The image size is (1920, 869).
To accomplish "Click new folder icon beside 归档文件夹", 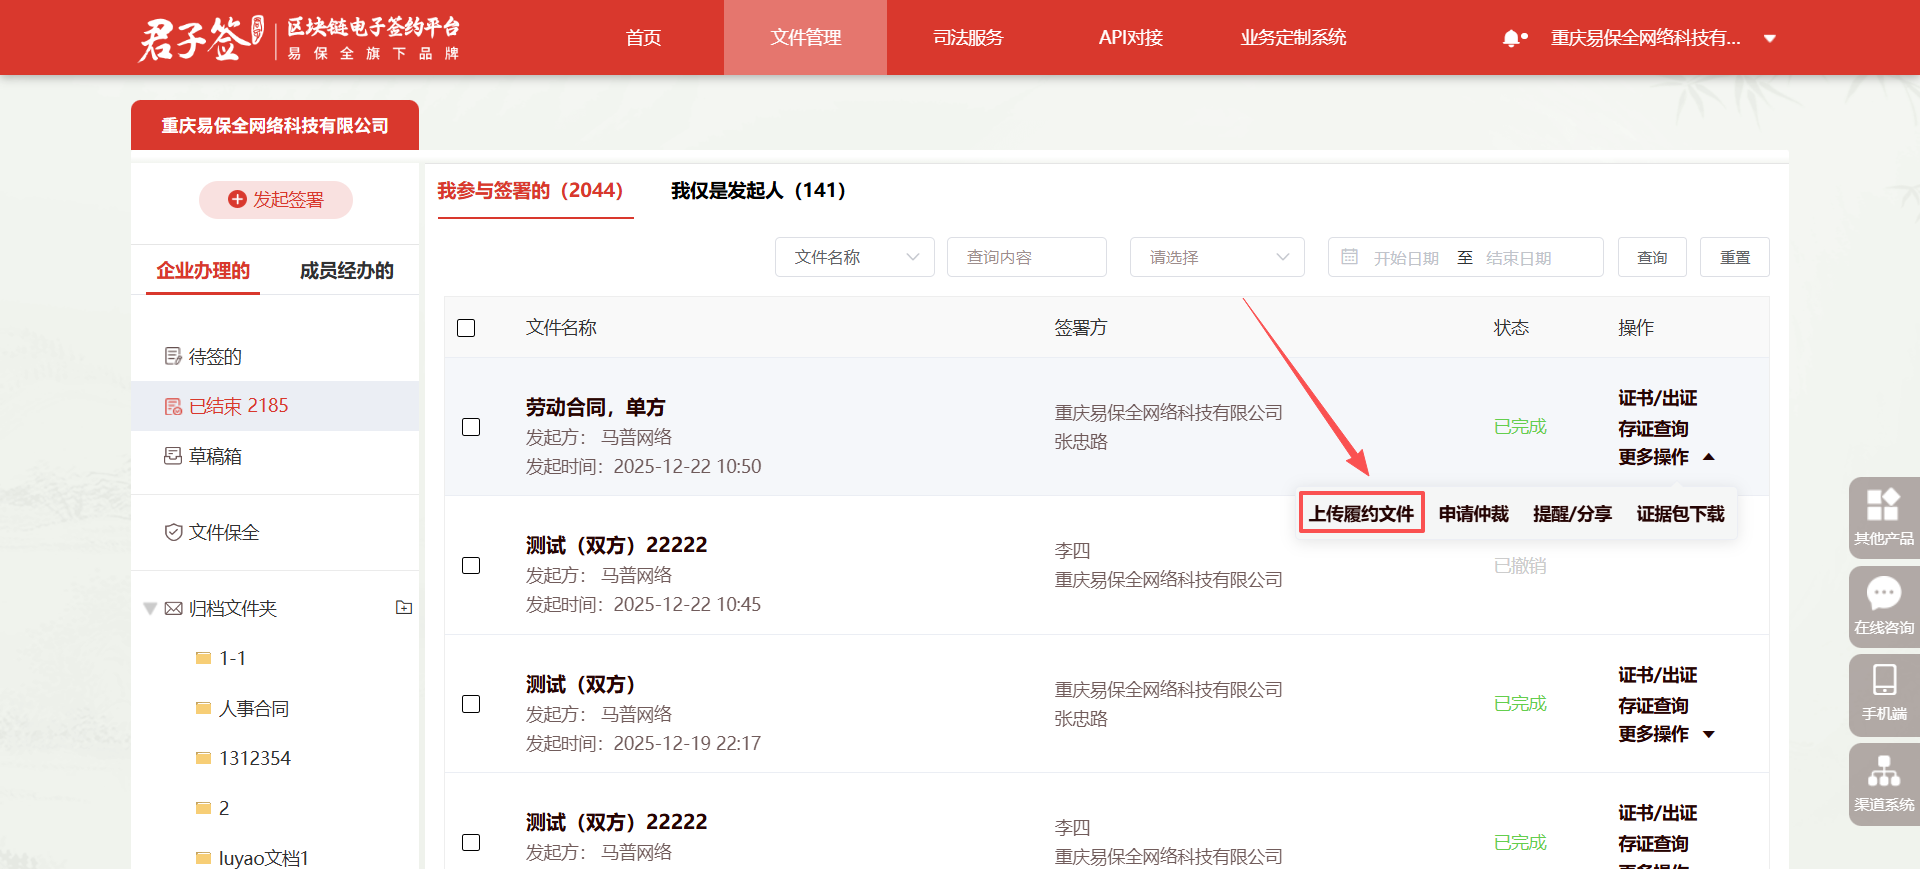I will point(404,607).
